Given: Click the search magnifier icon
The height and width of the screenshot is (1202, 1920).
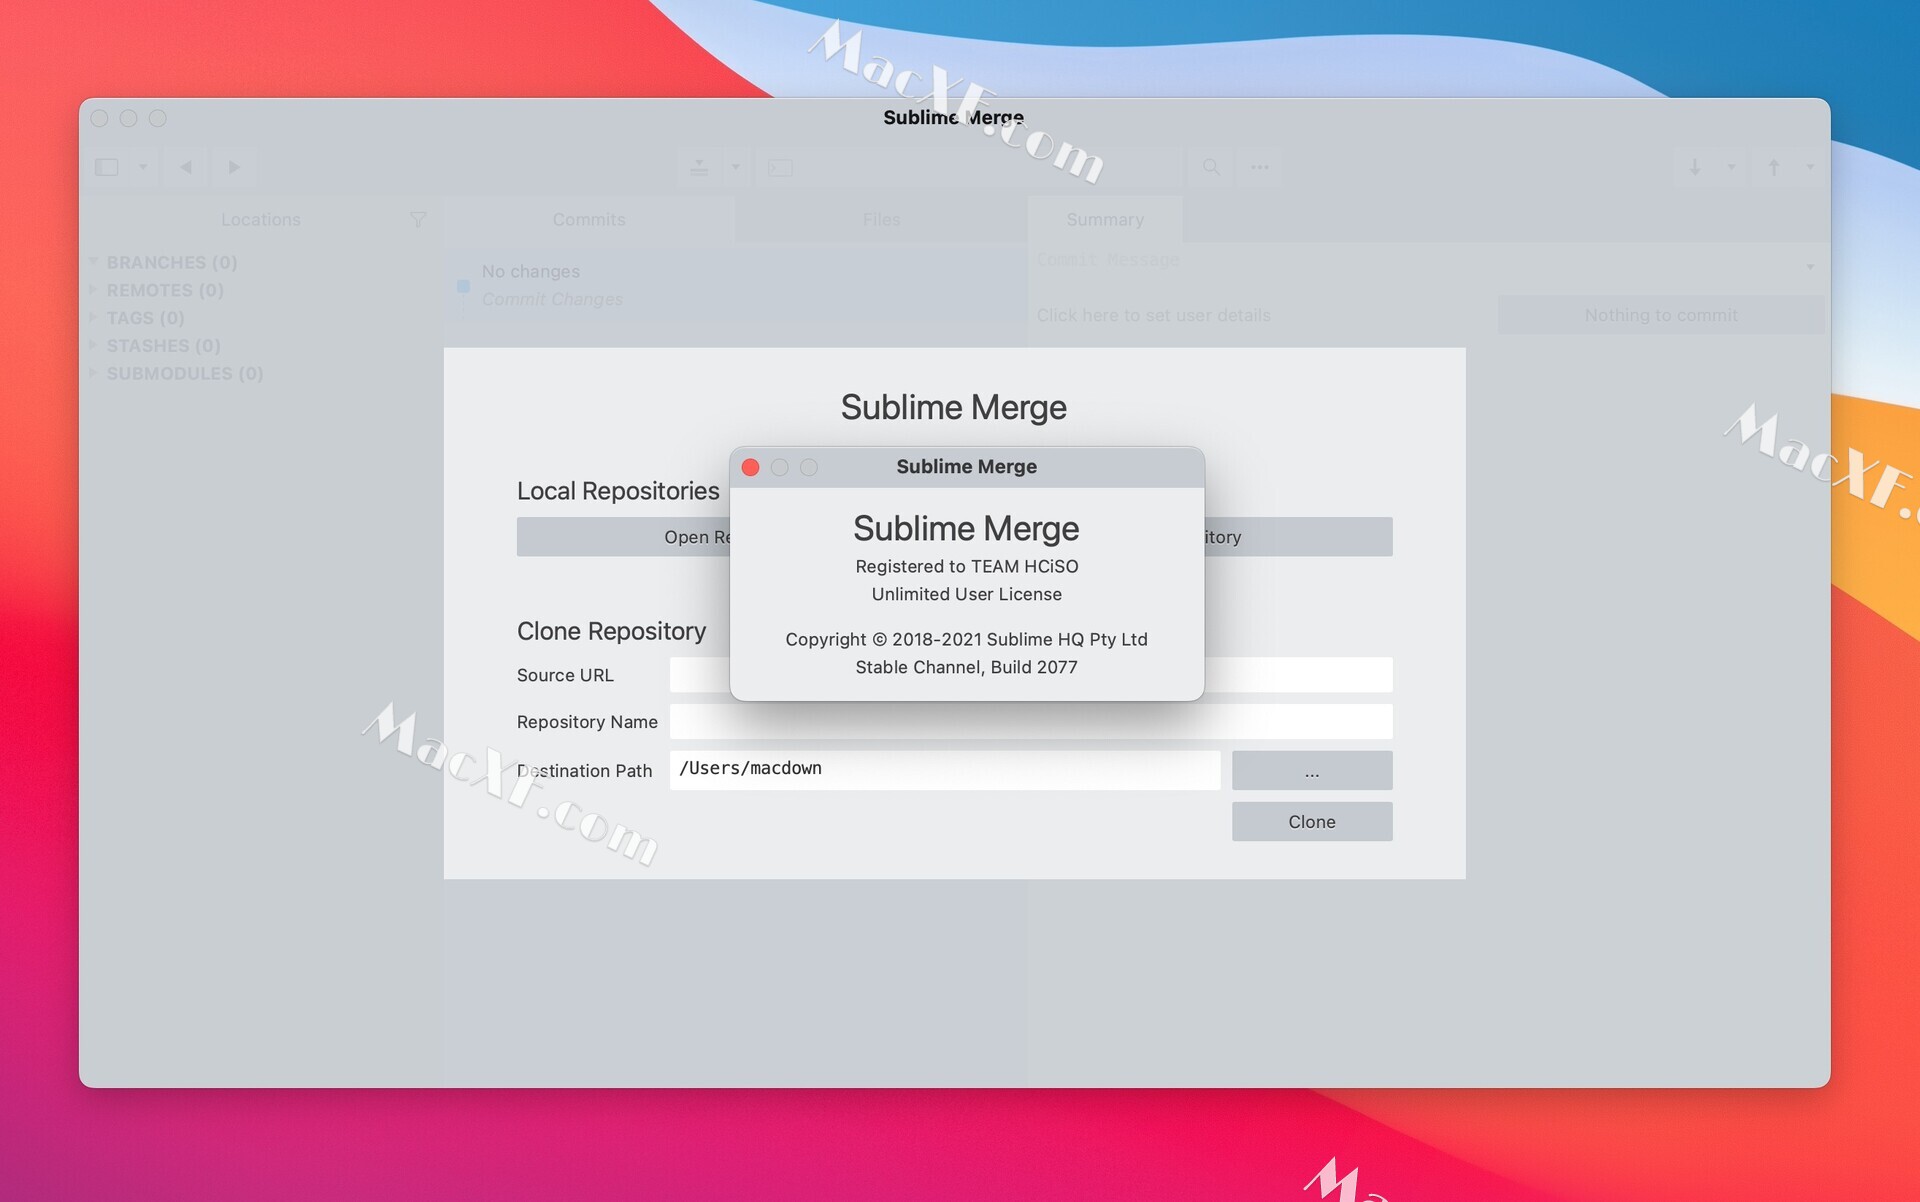Looking at the screenshot, I should tap(1210, 166).
